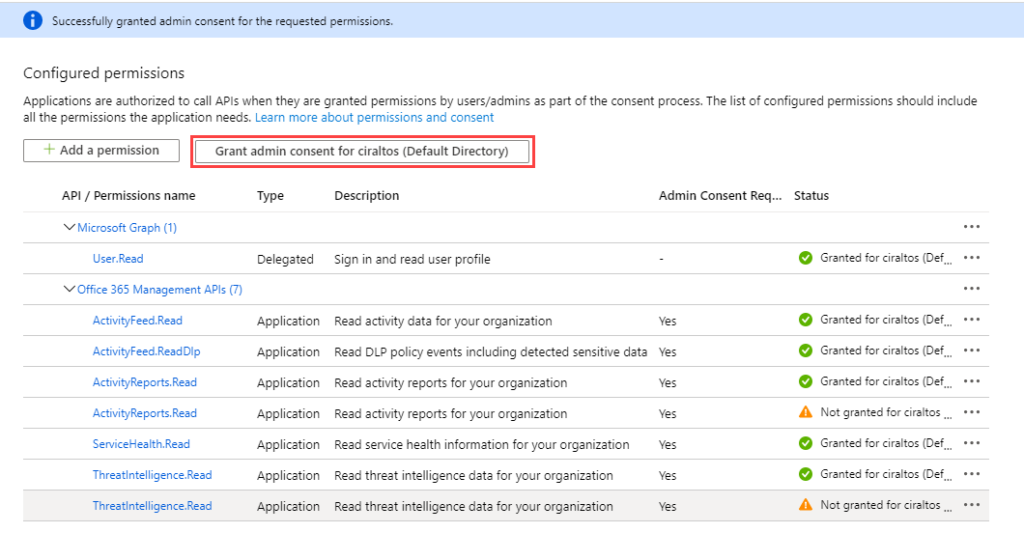This screenshot has width=1024, height=533.
Task: Click the dash consent cell for User.Read
Action: [x=661, y=259]
